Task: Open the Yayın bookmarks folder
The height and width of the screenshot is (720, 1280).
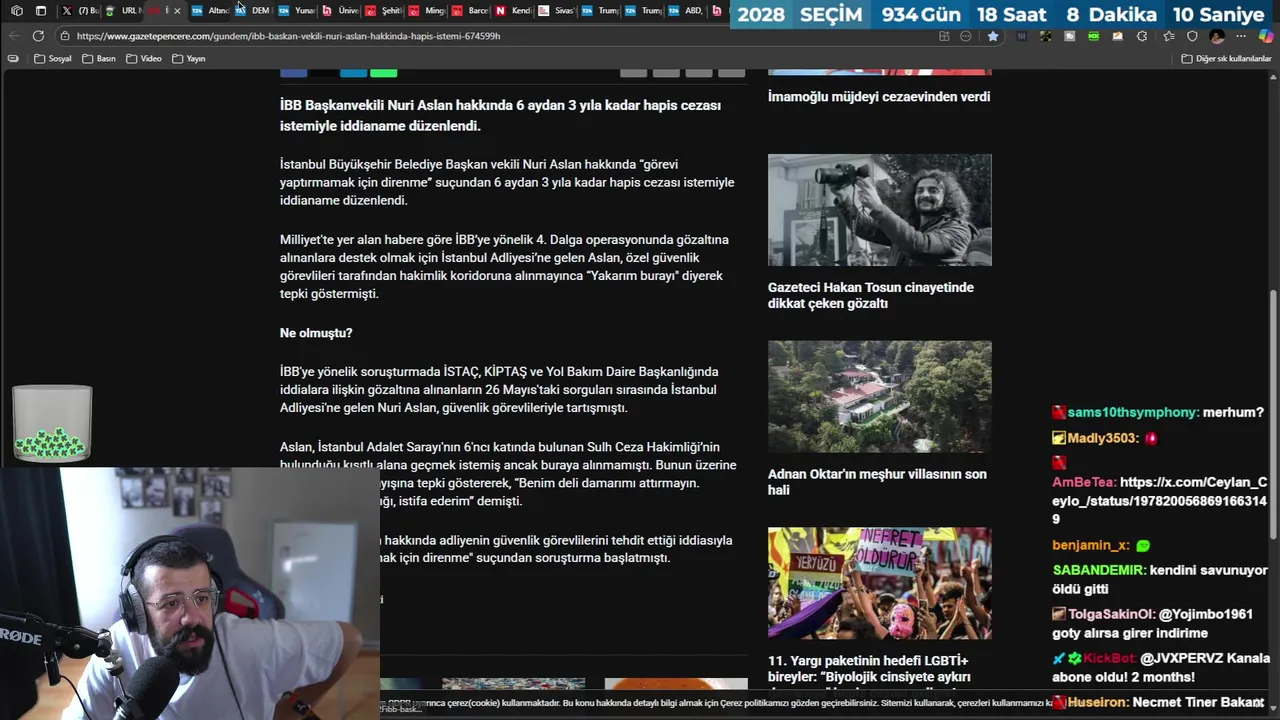Action: [x=189, y=59]
